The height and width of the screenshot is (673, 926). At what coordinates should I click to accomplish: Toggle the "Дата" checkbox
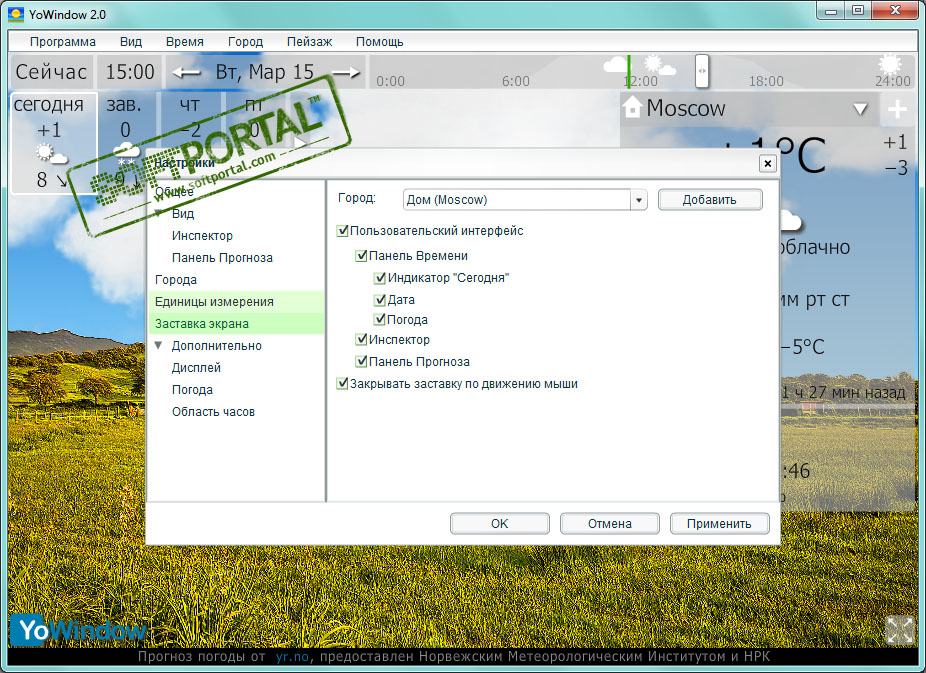pyautogui.click(x=380, y=299)
